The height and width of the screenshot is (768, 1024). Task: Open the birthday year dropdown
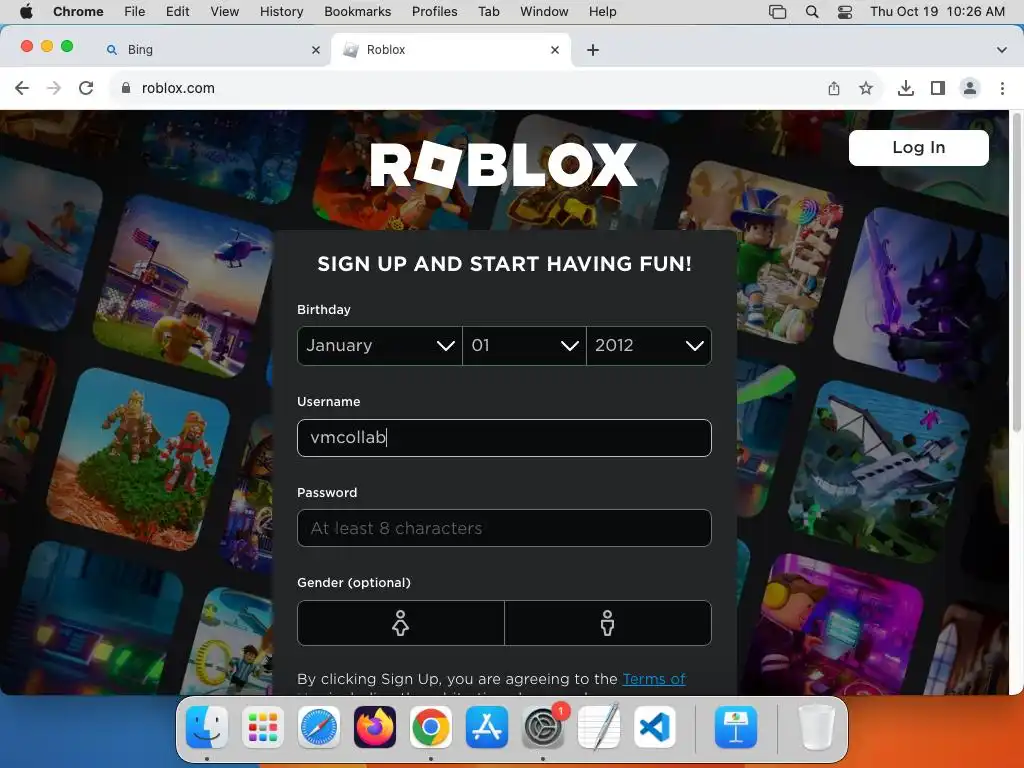pos(648,345)
